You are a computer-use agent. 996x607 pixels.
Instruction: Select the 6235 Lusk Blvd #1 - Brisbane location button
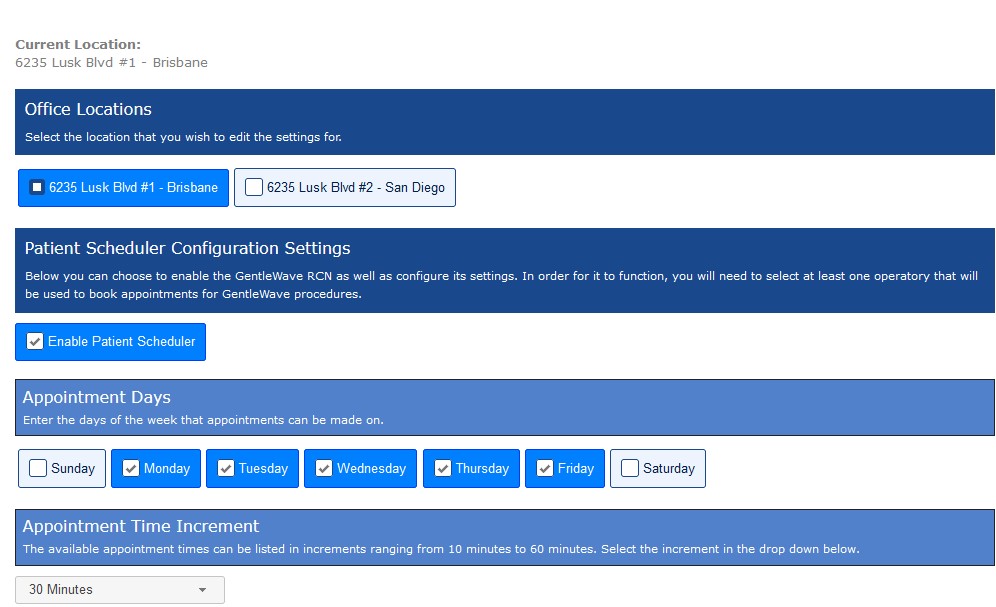(x=123, y=187)
